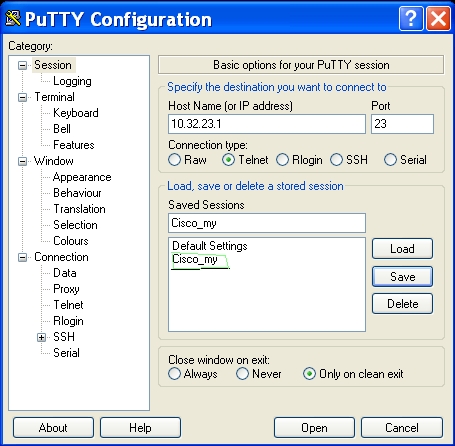
Task: Open the Translation category
Action: coord(79,209)
